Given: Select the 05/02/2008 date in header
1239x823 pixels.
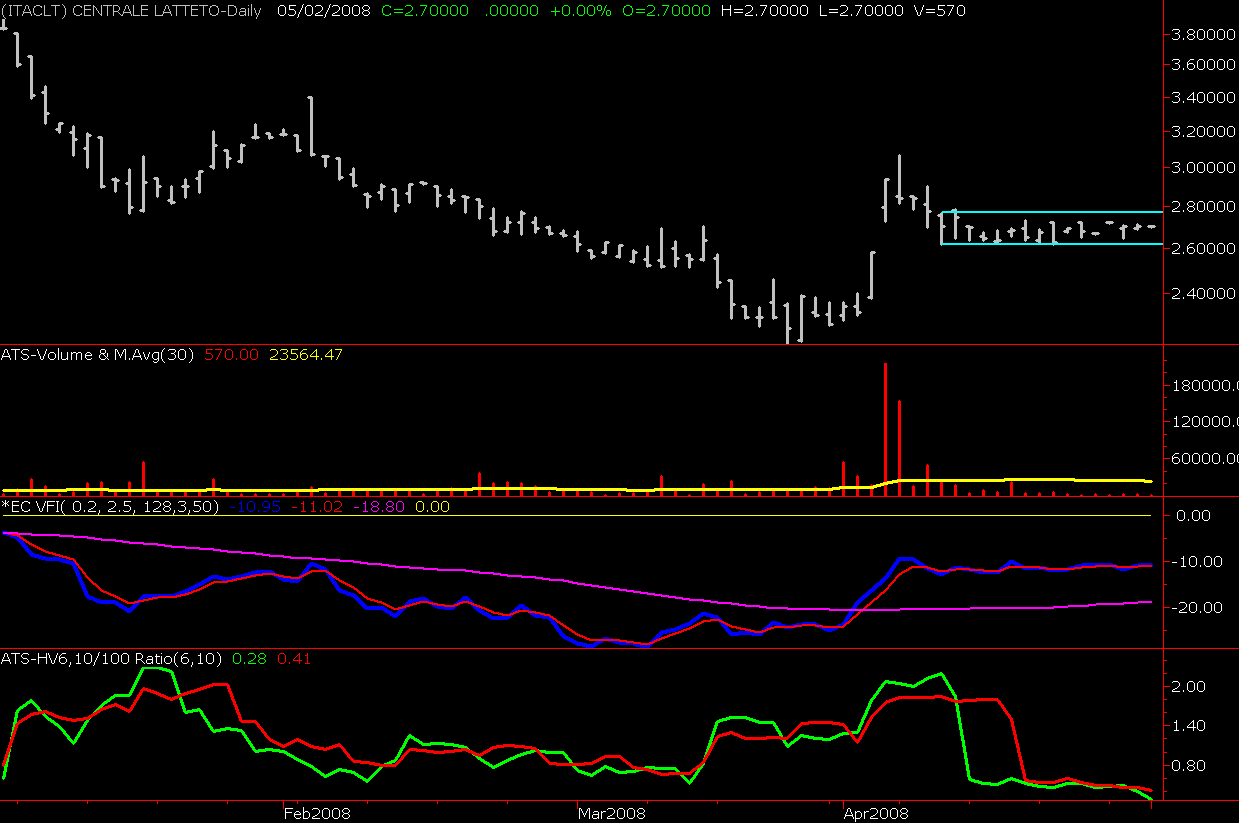Looking at the screenshot, I should (317, 11).
